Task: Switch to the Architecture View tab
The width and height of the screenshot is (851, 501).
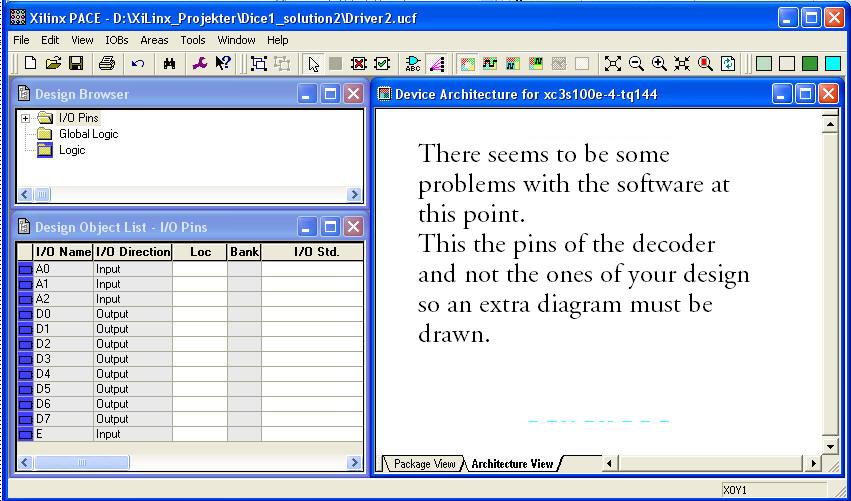Action: (512, 464)
